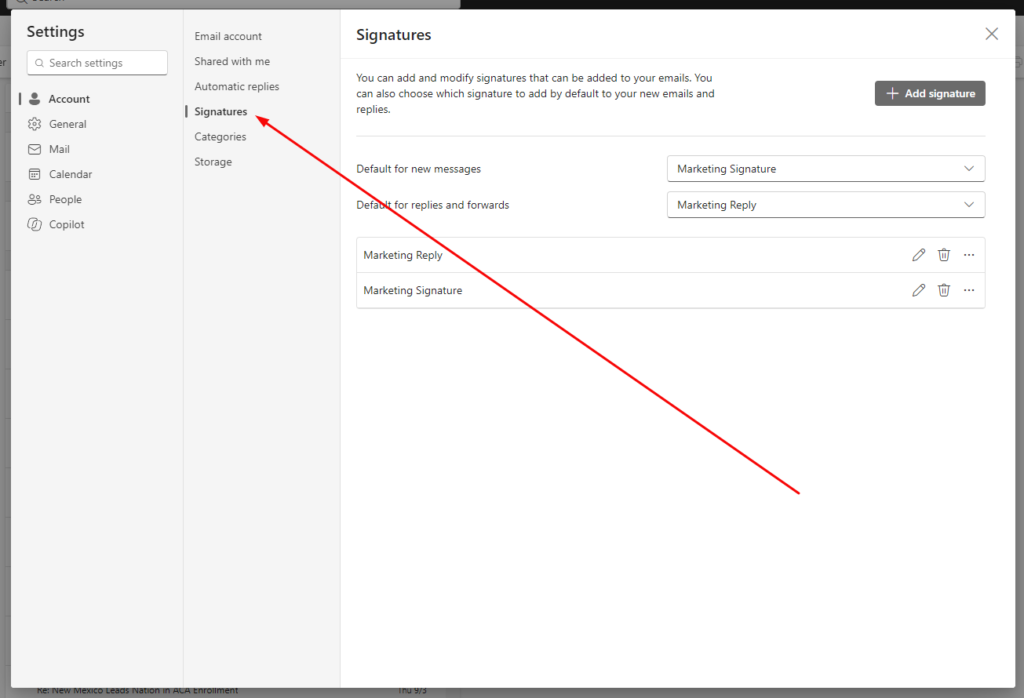Image resolution: width=1024 pixels, height=698 pixels.
Task: Delete the Marketing Reply signature trash icon
Action: coord(944,255)
